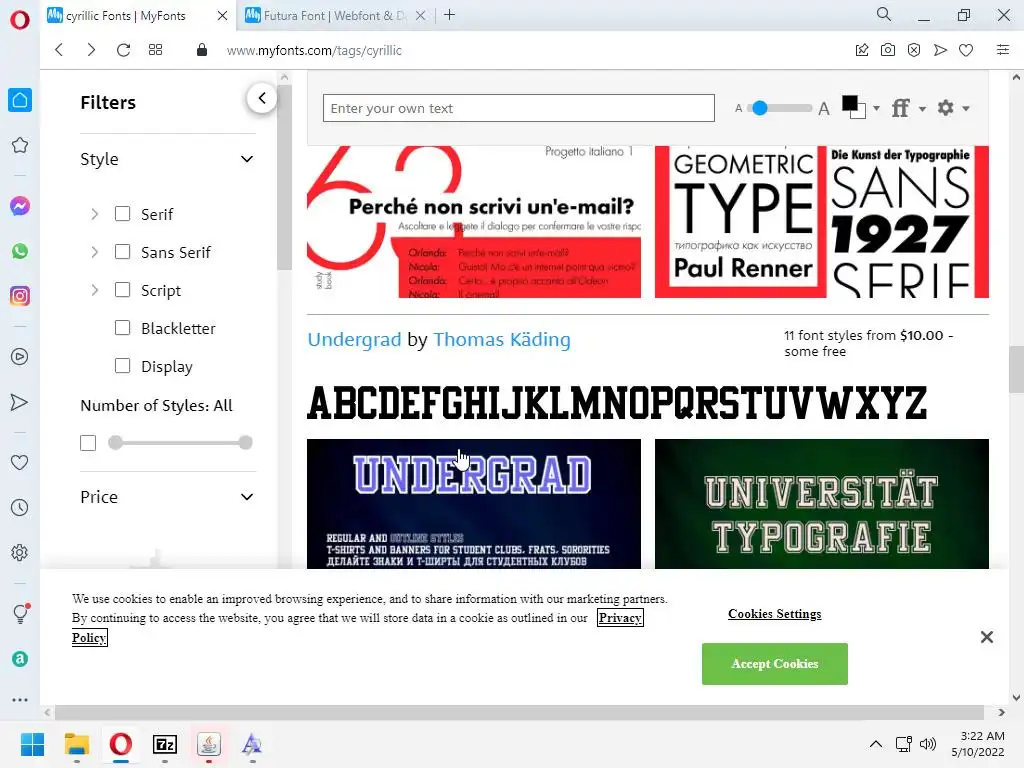The width and height of the screenshot is (1024, 768).
Task: Open Settings gear in Opera sidebar
Action: point(20,552)
